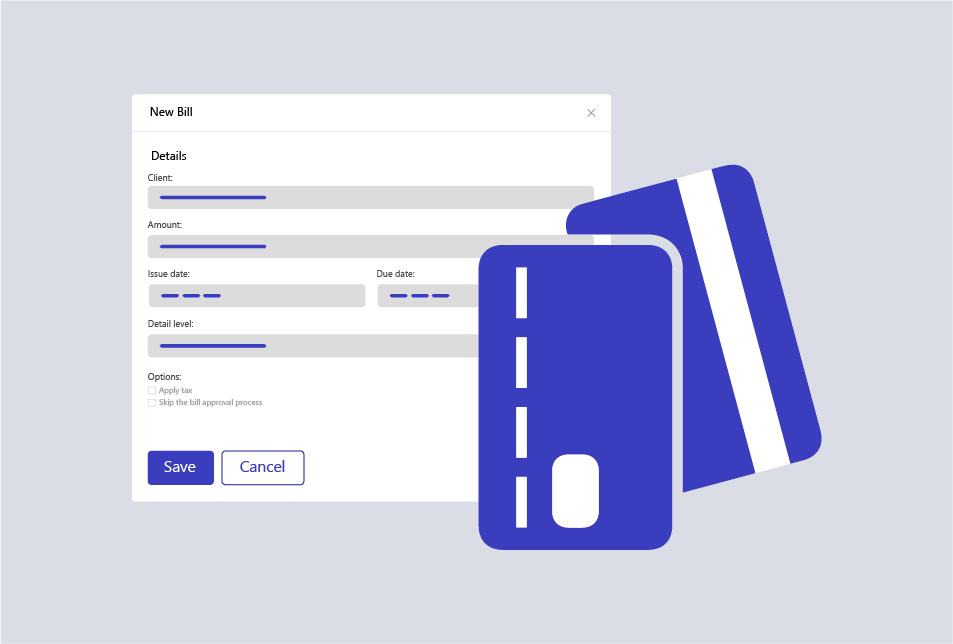Open the Detail level field
Screen dimensions: 953x644
(314, 346)
